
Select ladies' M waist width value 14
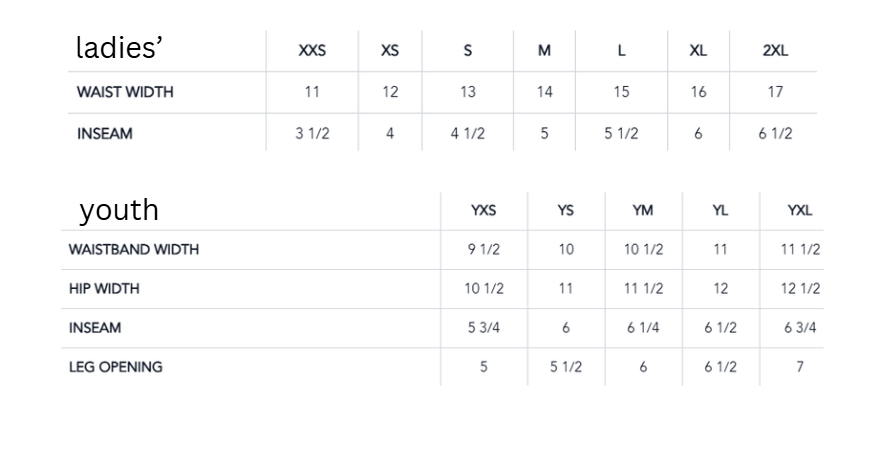544,92
